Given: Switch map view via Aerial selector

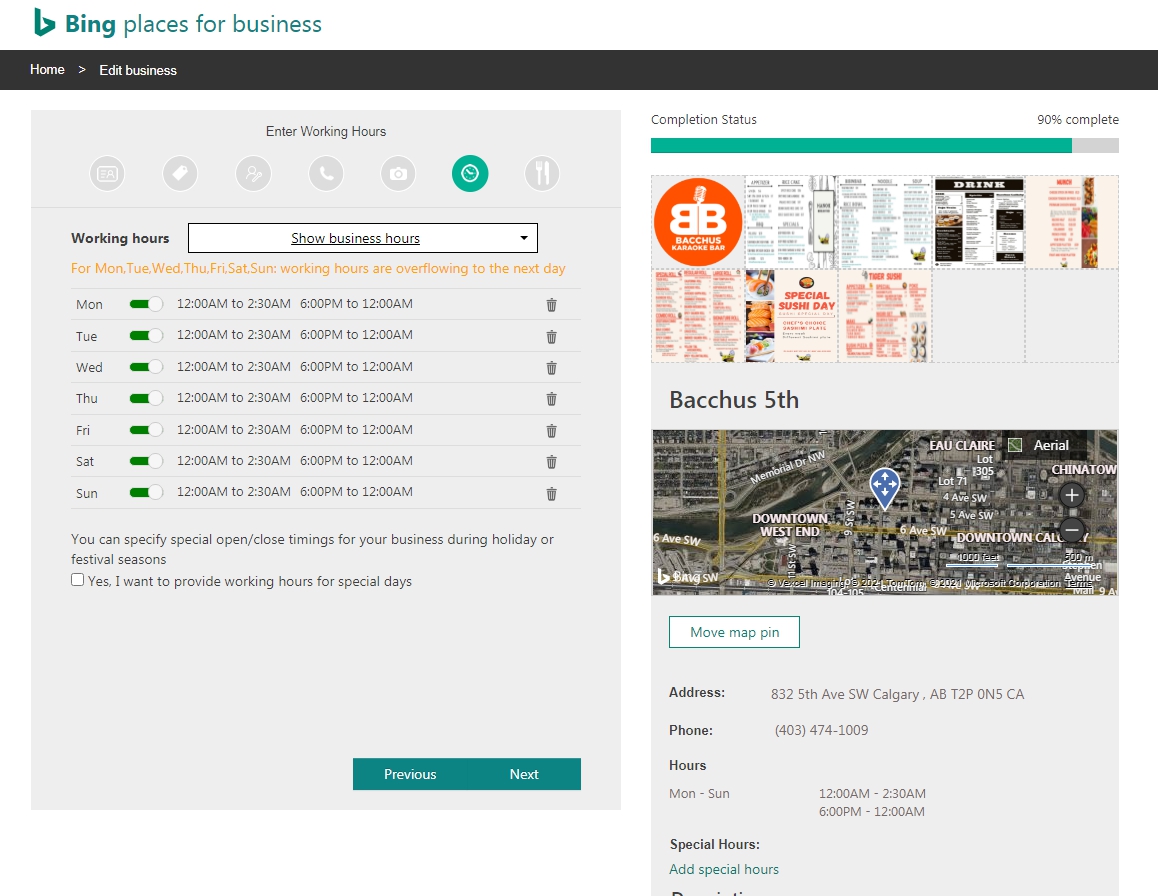Looking at the screenshot, I should (1039, 445).
